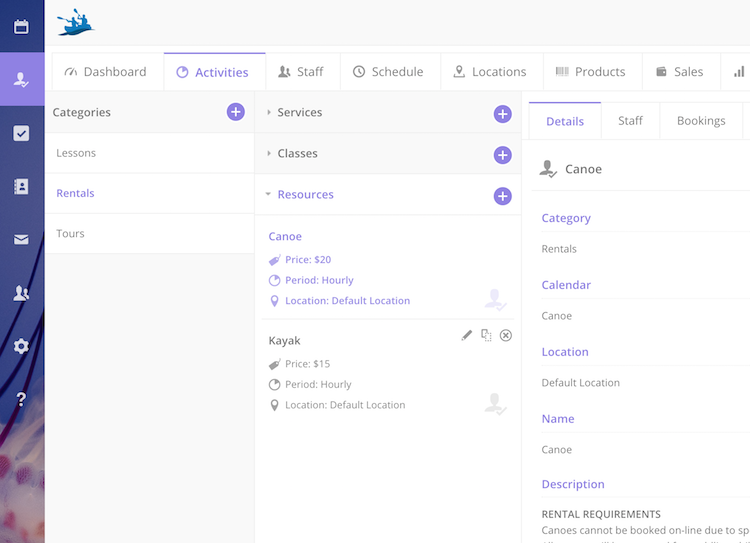Click the Canoe card's faded user-check icon

pyautogui.click(x=496, y=300)
